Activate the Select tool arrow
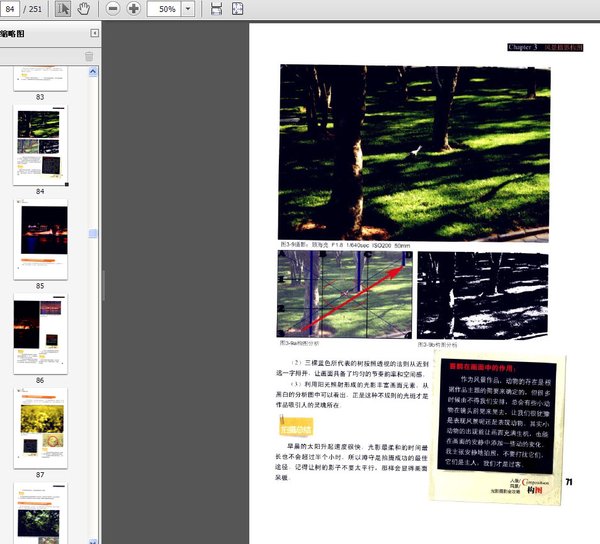 (x=62, y=9)
